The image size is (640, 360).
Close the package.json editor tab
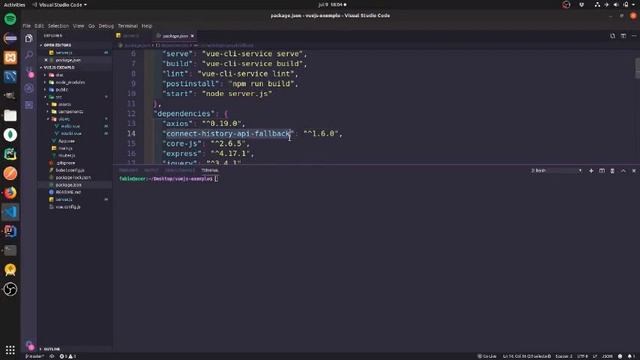[x=192, y=36]
